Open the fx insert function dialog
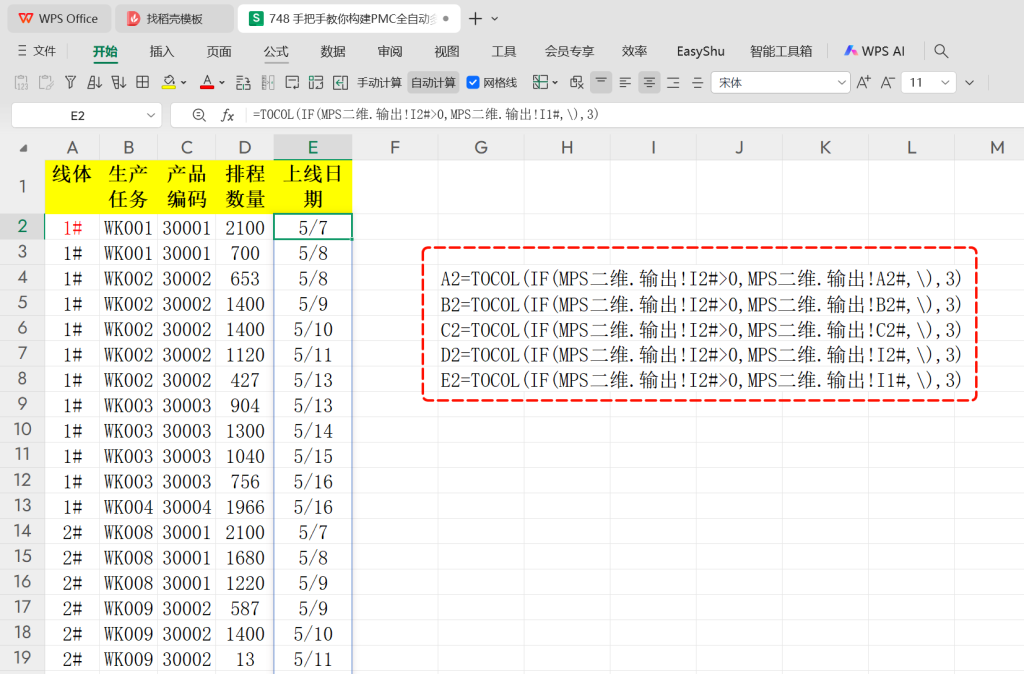The image size is (1024, 674). [x=227, y=115]
